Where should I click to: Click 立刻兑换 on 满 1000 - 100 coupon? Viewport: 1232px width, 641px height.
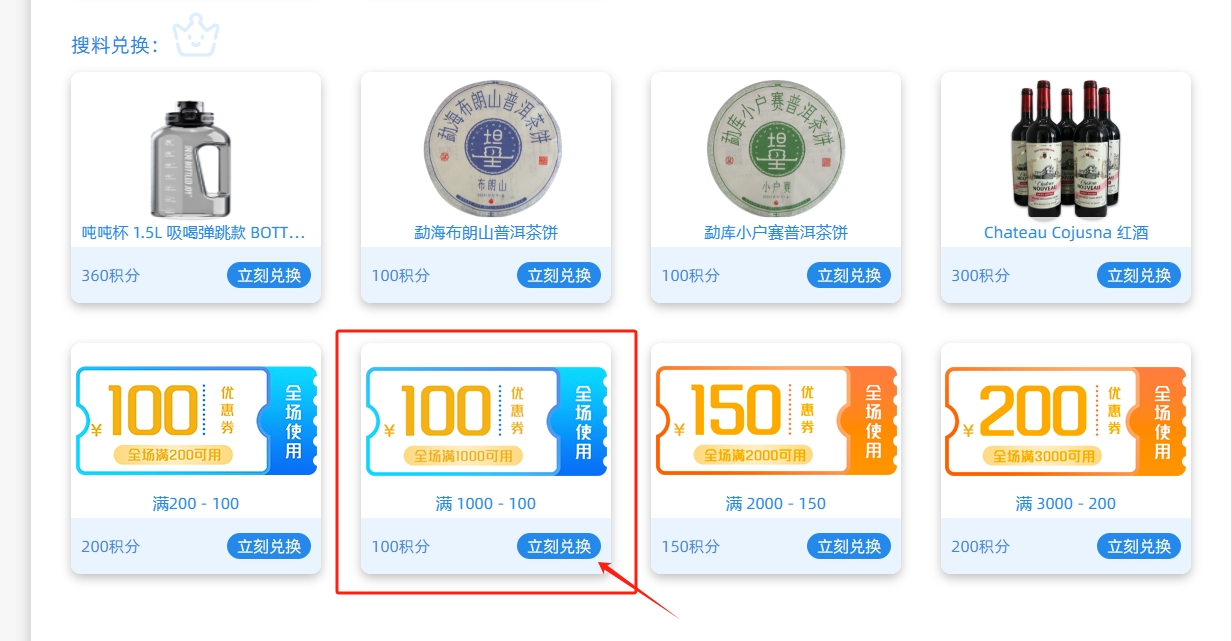[559, 546]
